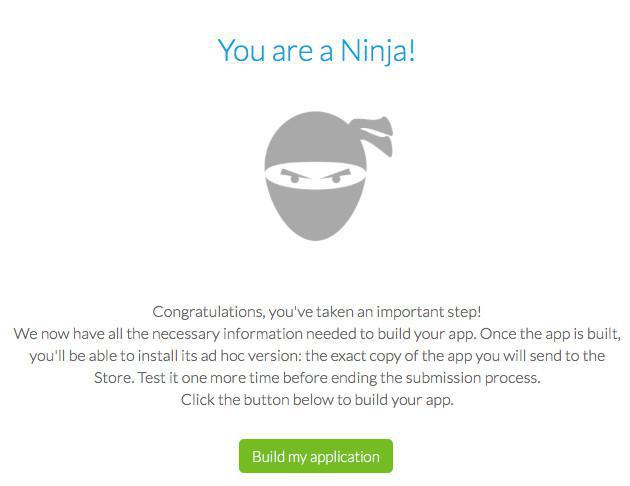This screenshot has height=486, width=630.
Task: Click the lower chin area of ninja mask
Action: click(x=314, y=222)
